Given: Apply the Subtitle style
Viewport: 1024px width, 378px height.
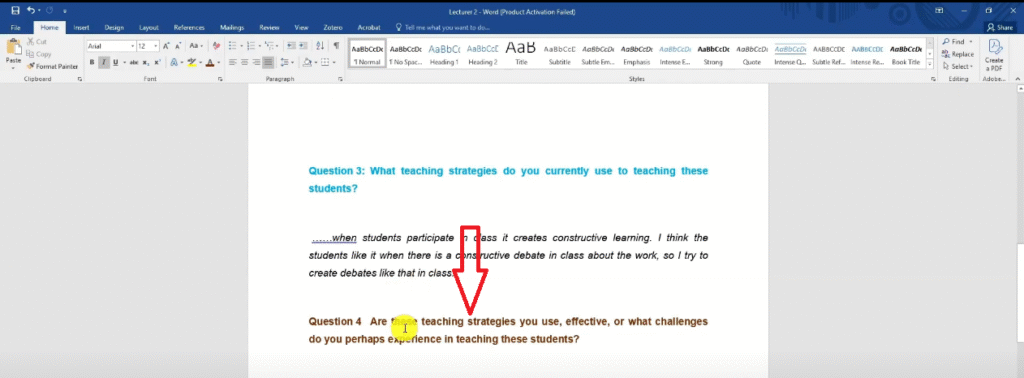Looking at the screenshot, I should click(560, 54).
